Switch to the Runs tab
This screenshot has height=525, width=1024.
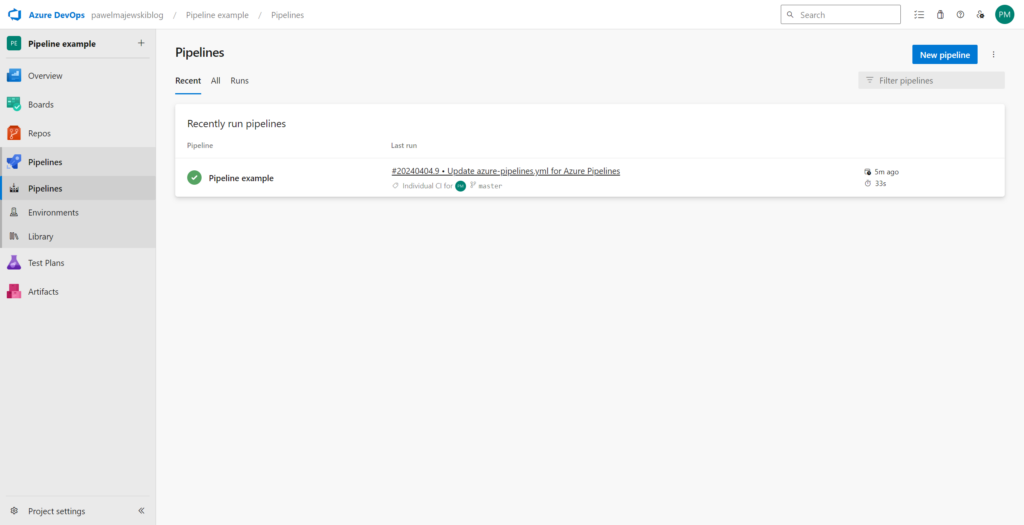[240, 81]
